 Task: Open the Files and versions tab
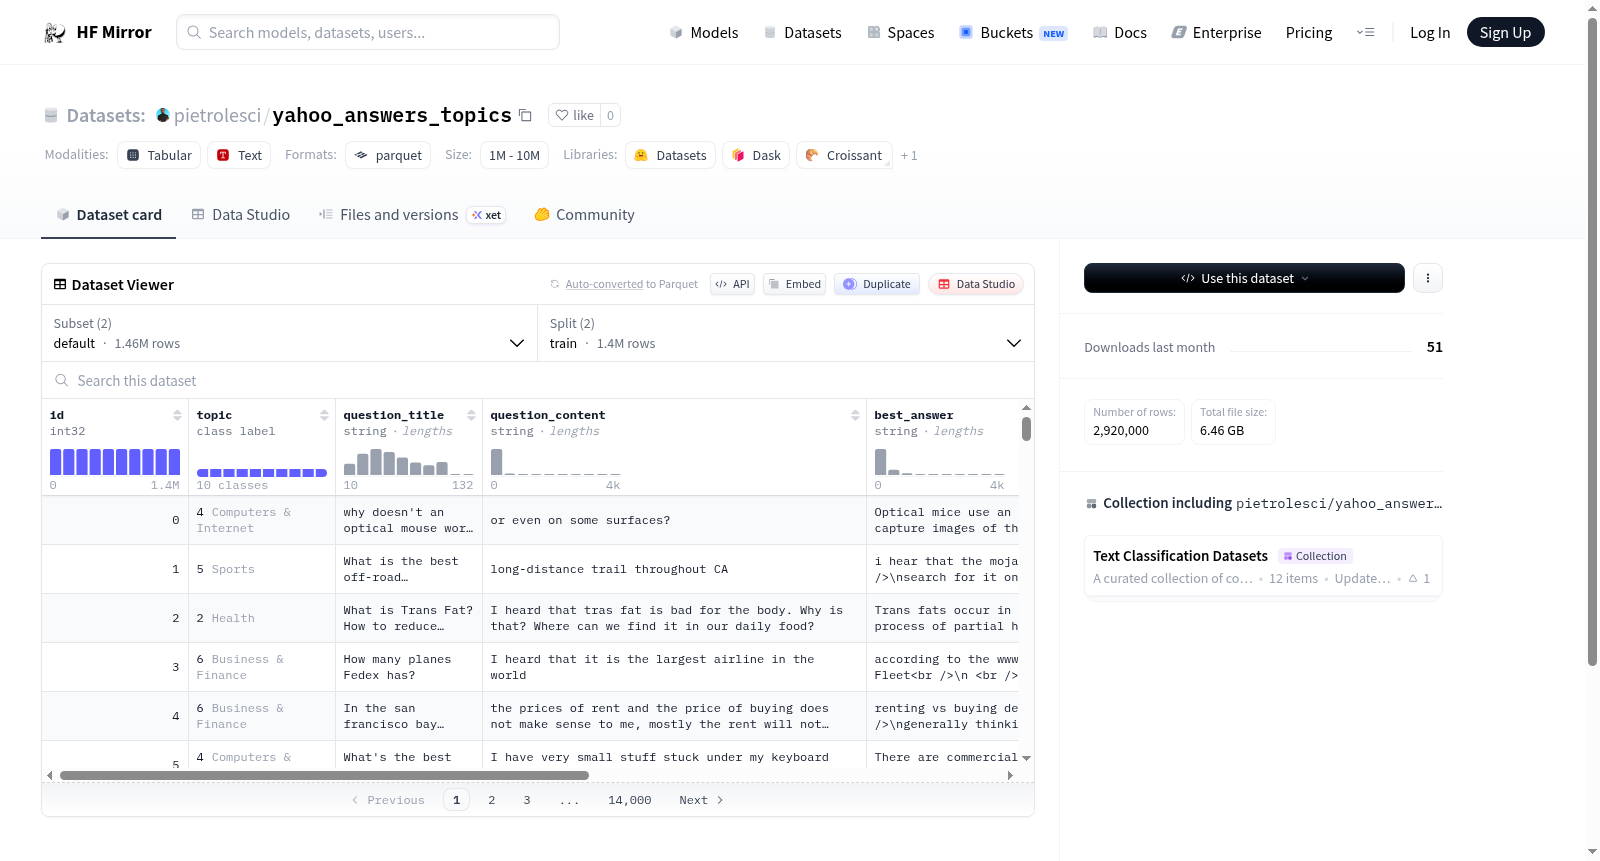[x=412, y=215]
